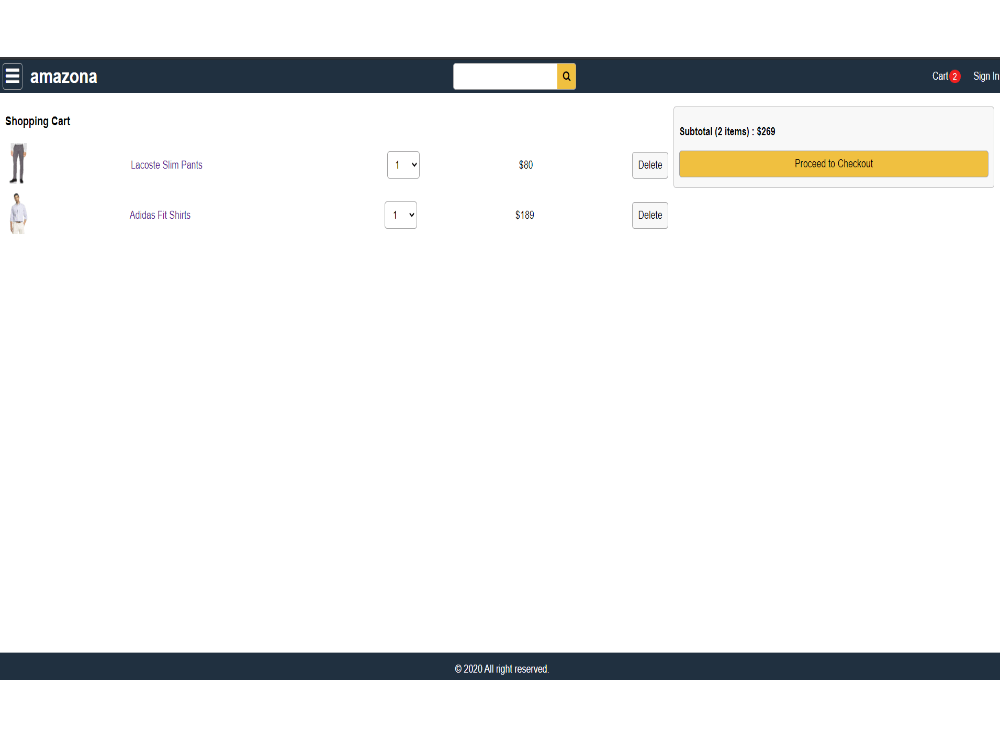
Task: Expand the pants quantity selector arrow
Action: (x=412, y=165)
